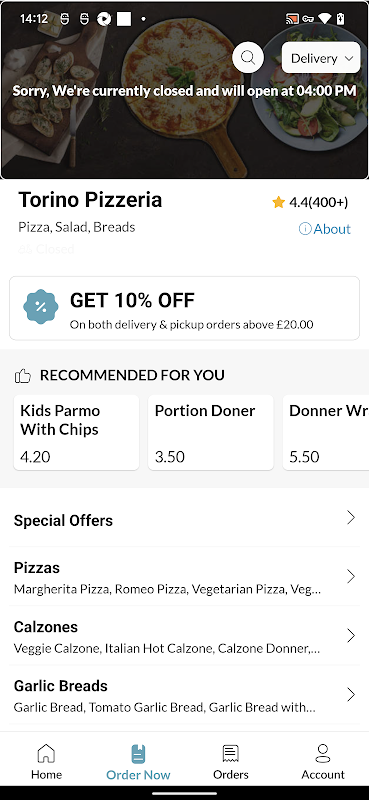This screenshot has height=800, width=369.
Task: Select the Donner Wrap card
Action: (326, 432)
